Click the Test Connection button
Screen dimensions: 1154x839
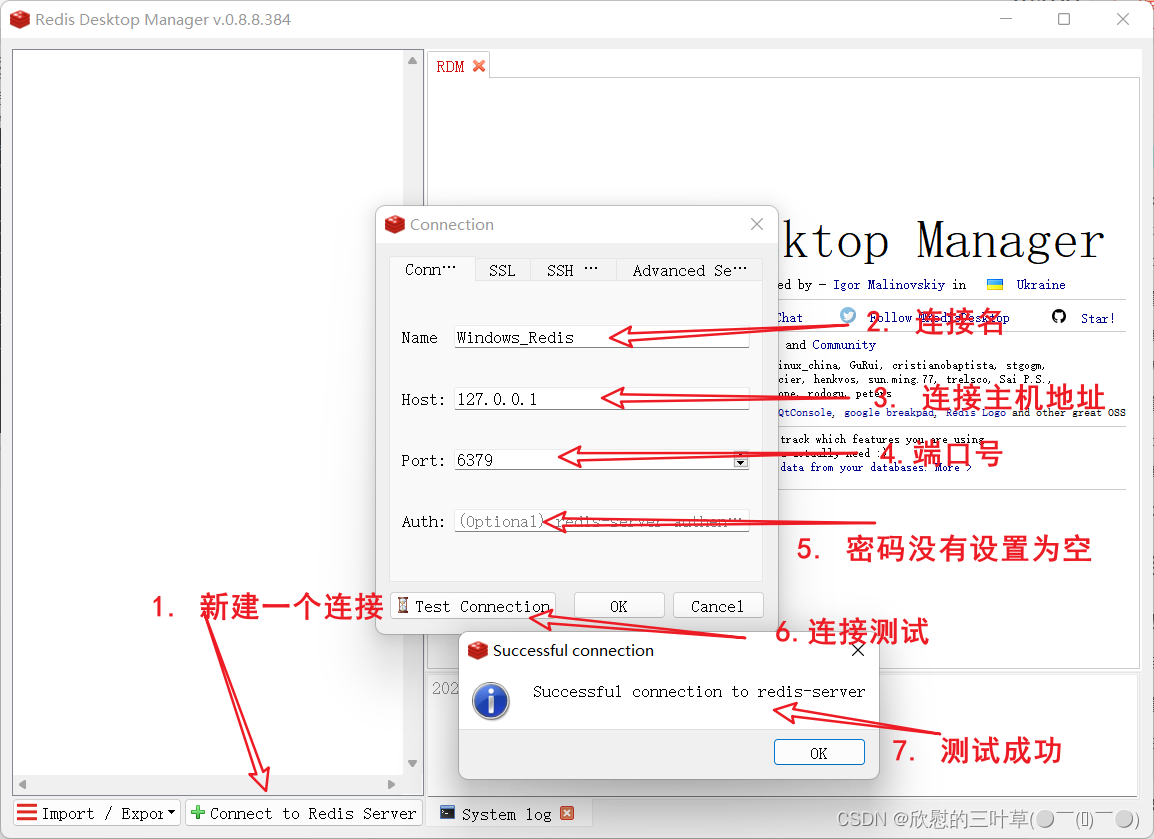[x=473, y=606]
